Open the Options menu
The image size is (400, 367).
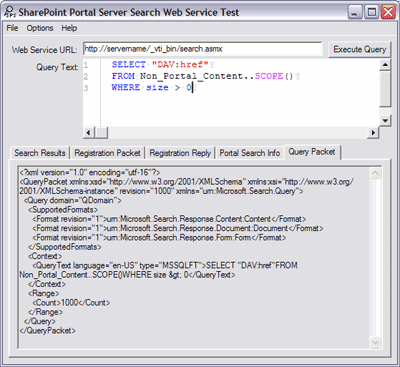click(x=40, y=28)
